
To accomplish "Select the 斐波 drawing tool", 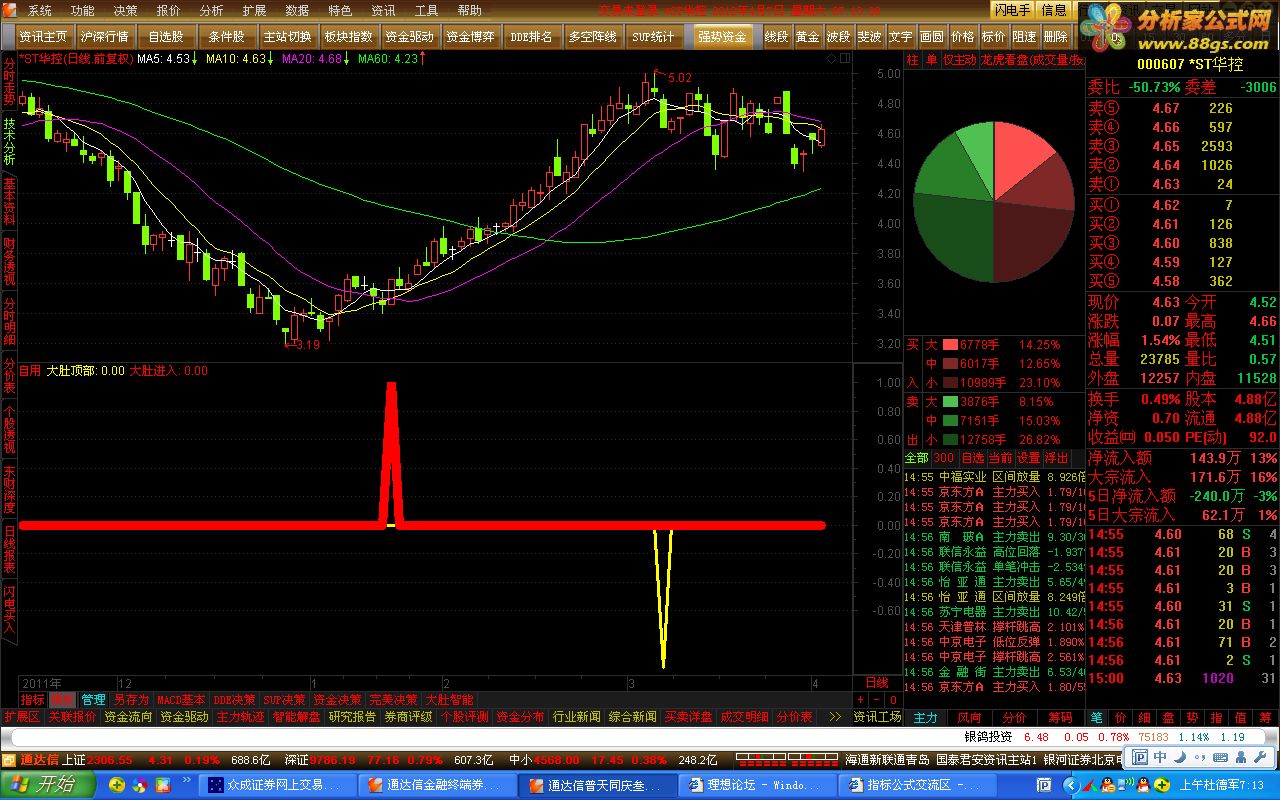I will tap(870, 37).
